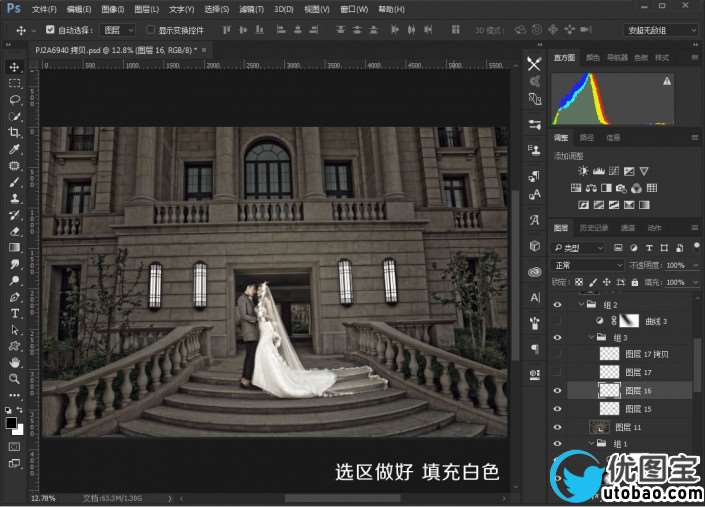Select the Zoom tool

click(x=14, y=379)
